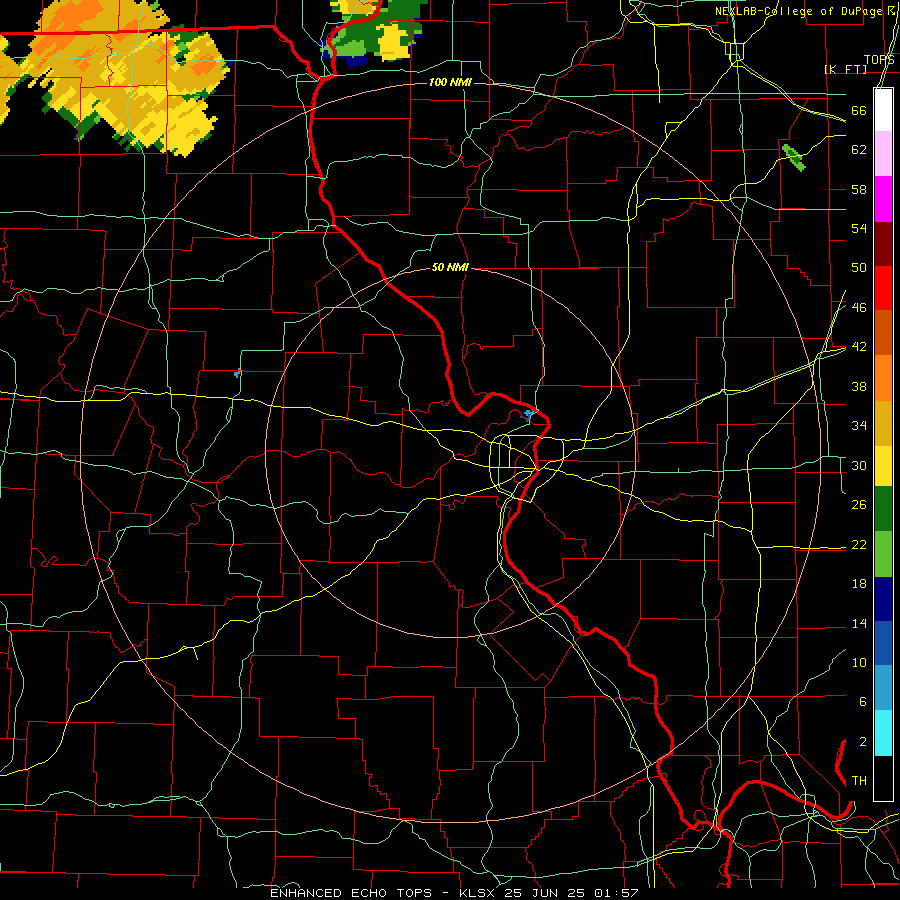Select the light green legend swatch
This screenshot has height=900, width=900.
(x=883, y=554)
